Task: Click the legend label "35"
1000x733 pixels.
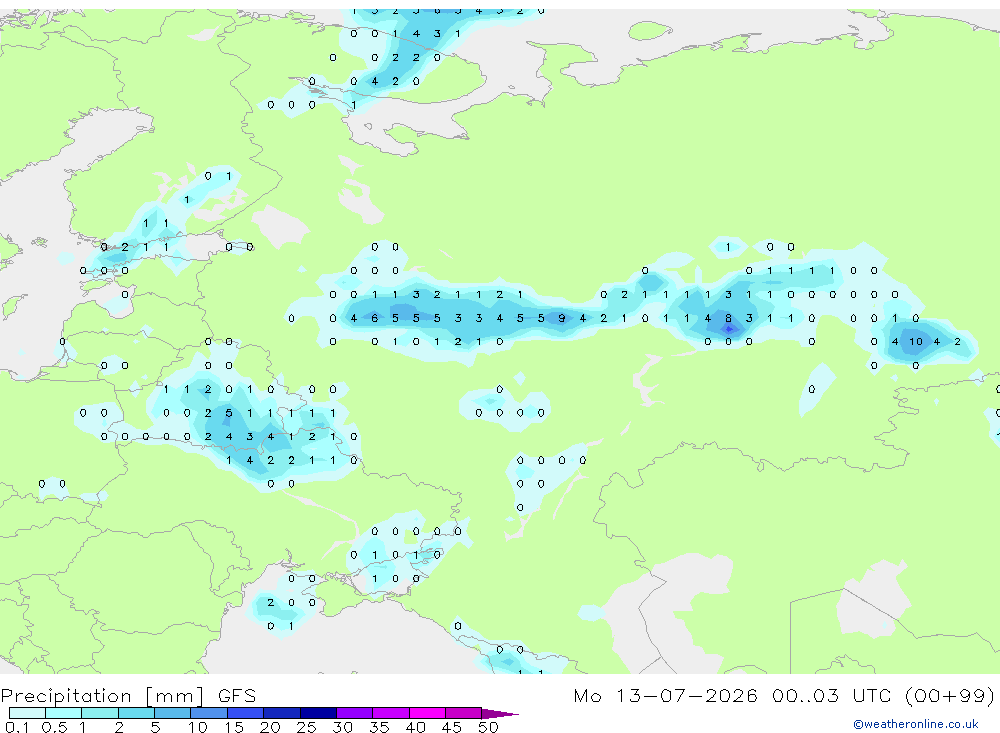Action: click(379, 727)
